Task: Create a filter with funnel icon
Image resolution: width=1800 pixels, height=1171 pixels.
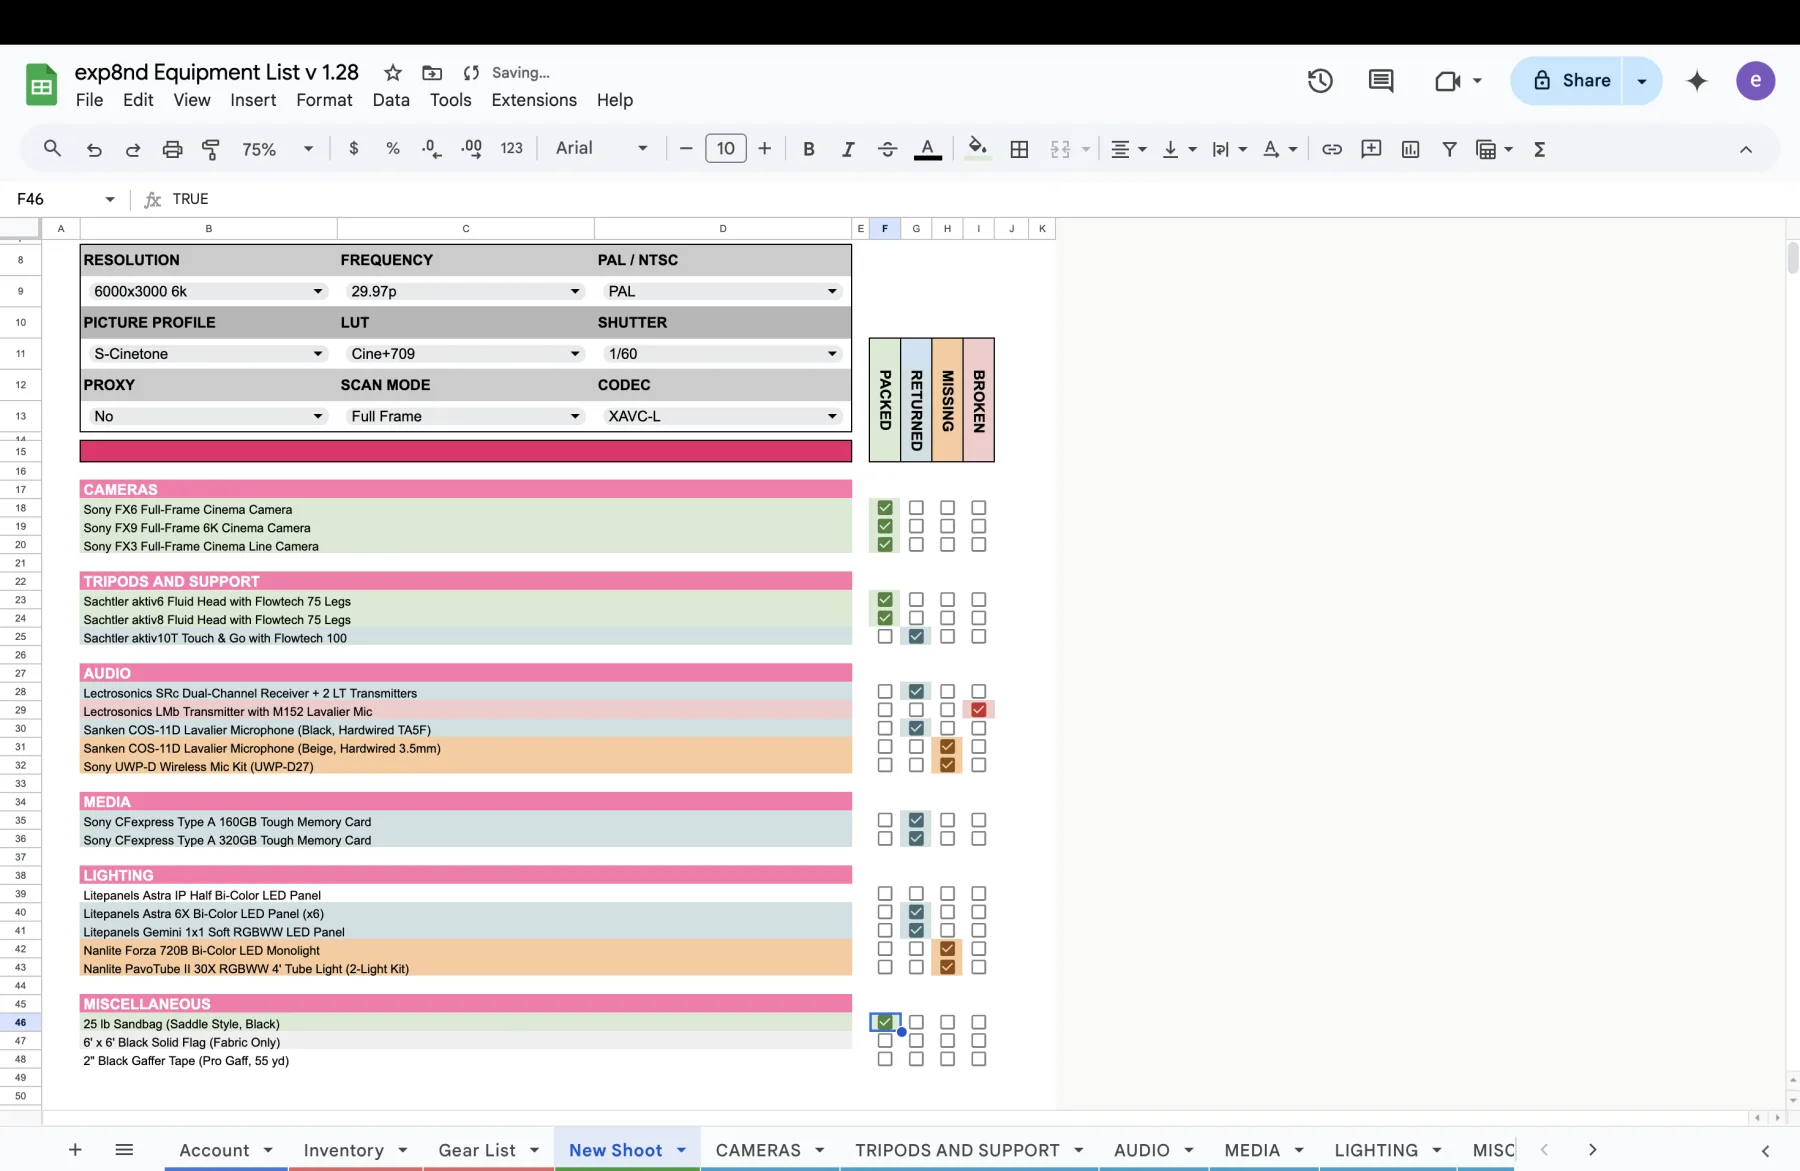Action: pyautogui.click(x=1449, y=149)
